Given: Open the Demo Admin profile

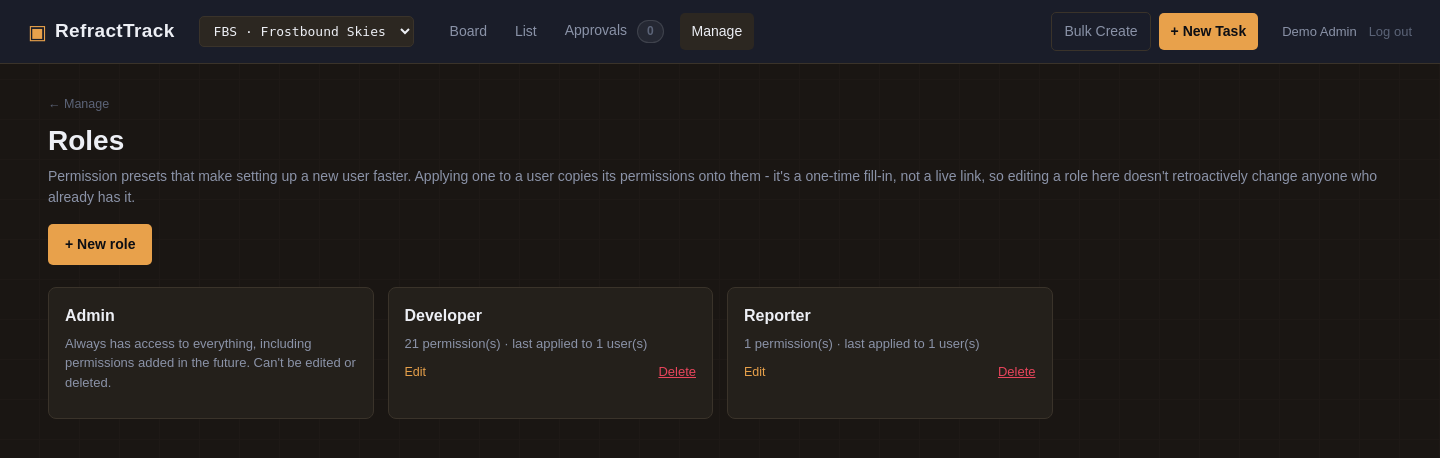Looking at the screenshot, I should click(1319, 31).
